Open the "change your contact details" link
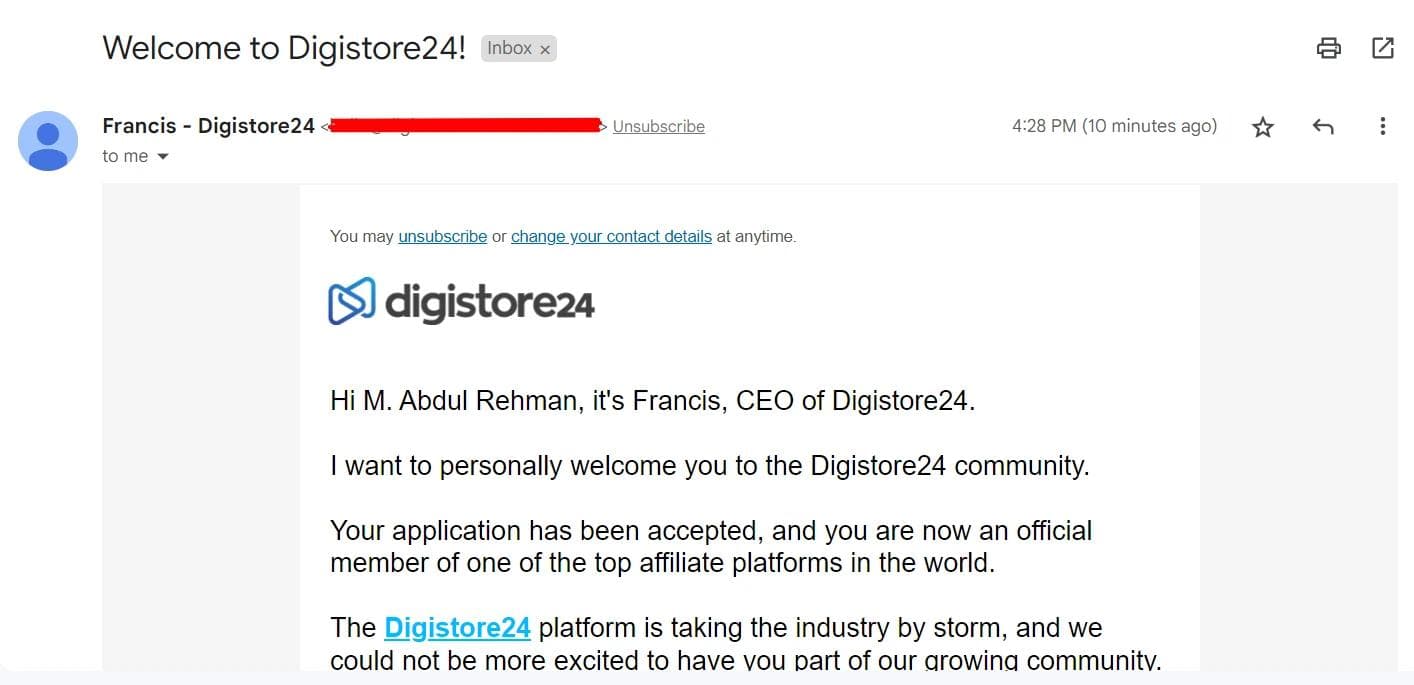Viewport: 1414px width, 685px height. point(611,237)
